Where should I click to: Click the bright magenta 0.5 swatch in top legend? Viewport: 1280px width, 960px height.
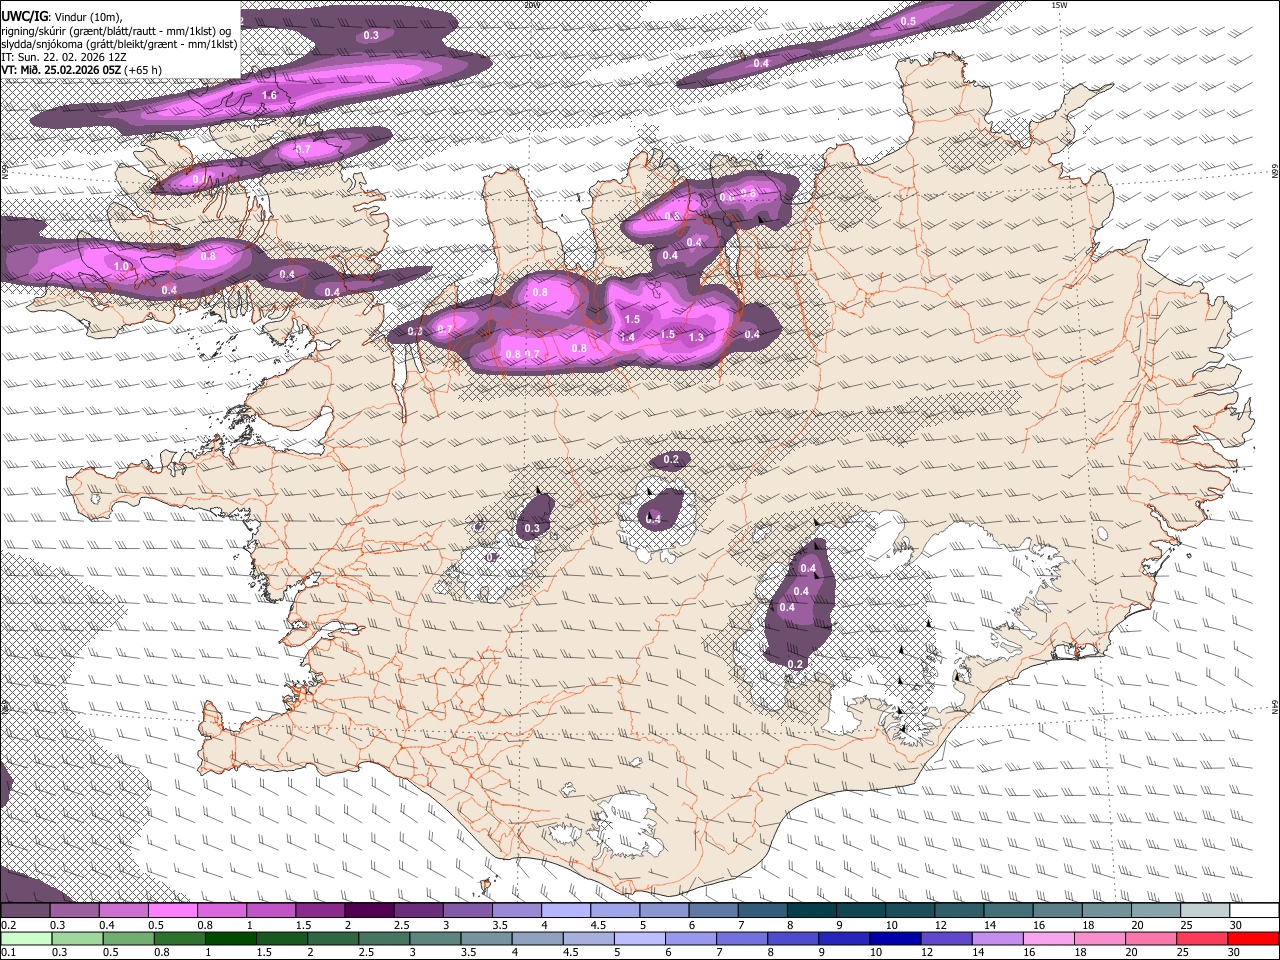[172, 910]
